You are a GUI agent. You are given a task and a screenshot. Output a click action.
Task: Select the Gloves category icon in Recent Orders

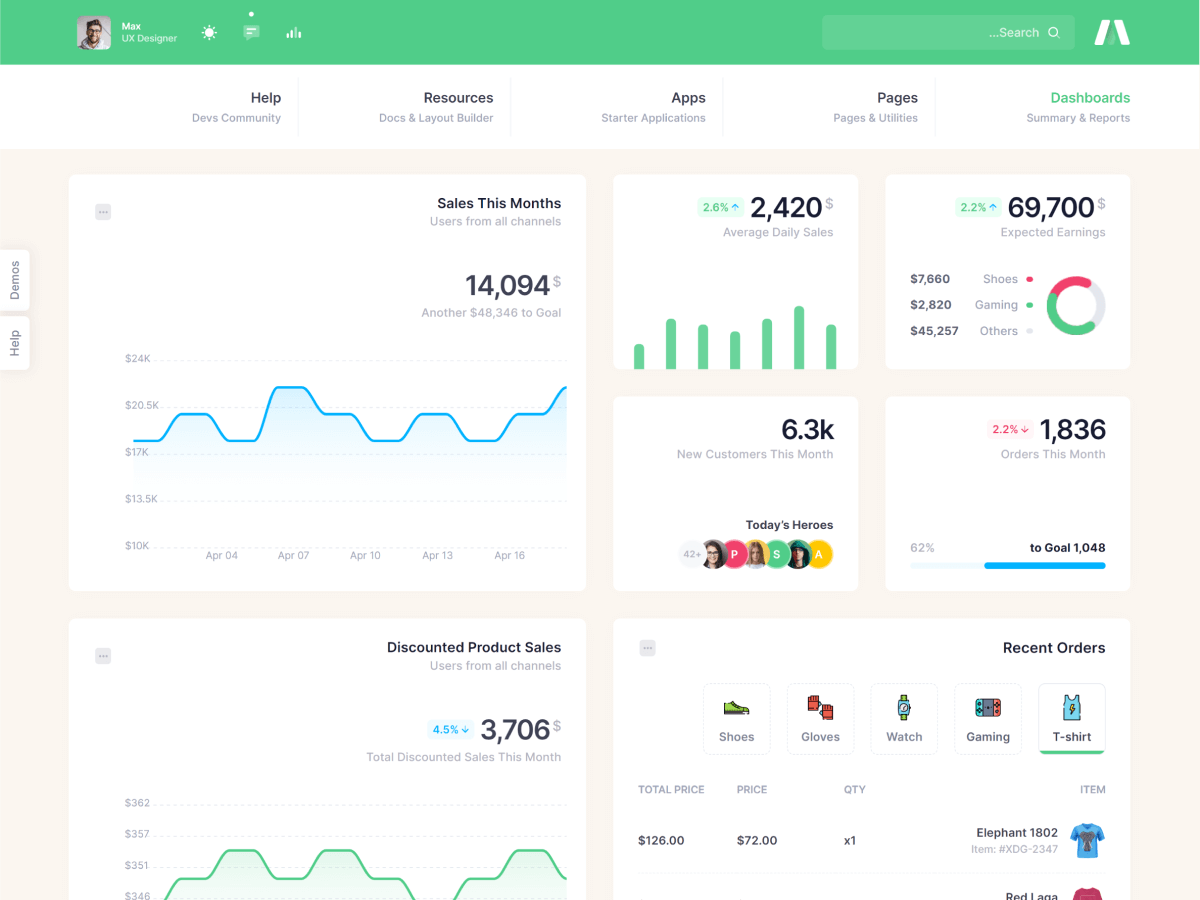tap(820, 718)
